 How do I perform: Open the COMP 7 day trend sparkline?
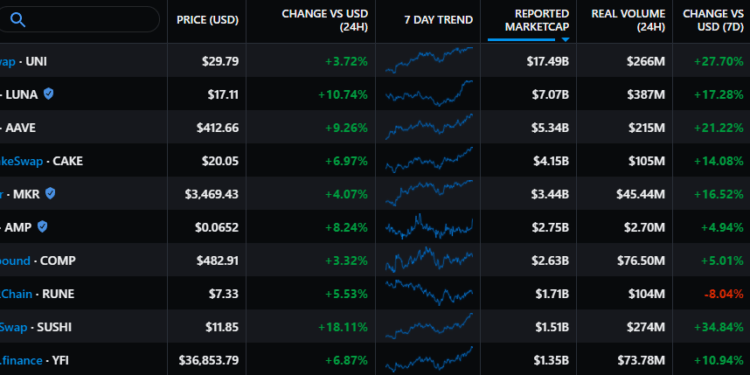tap(429, 260)
